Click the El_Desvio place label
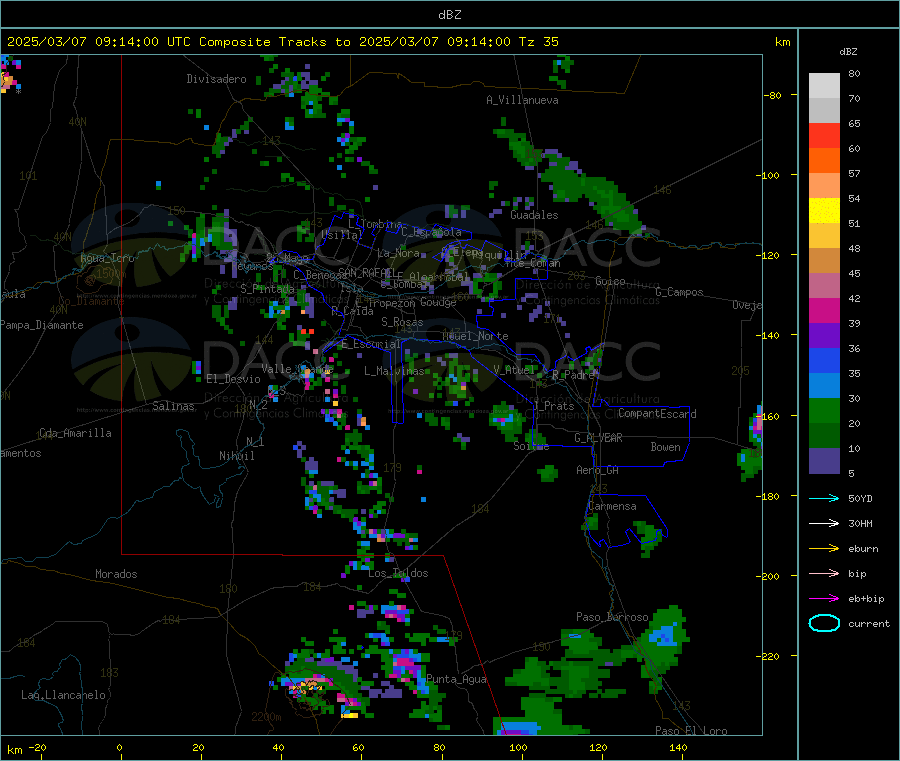 (x=233, y=379)
